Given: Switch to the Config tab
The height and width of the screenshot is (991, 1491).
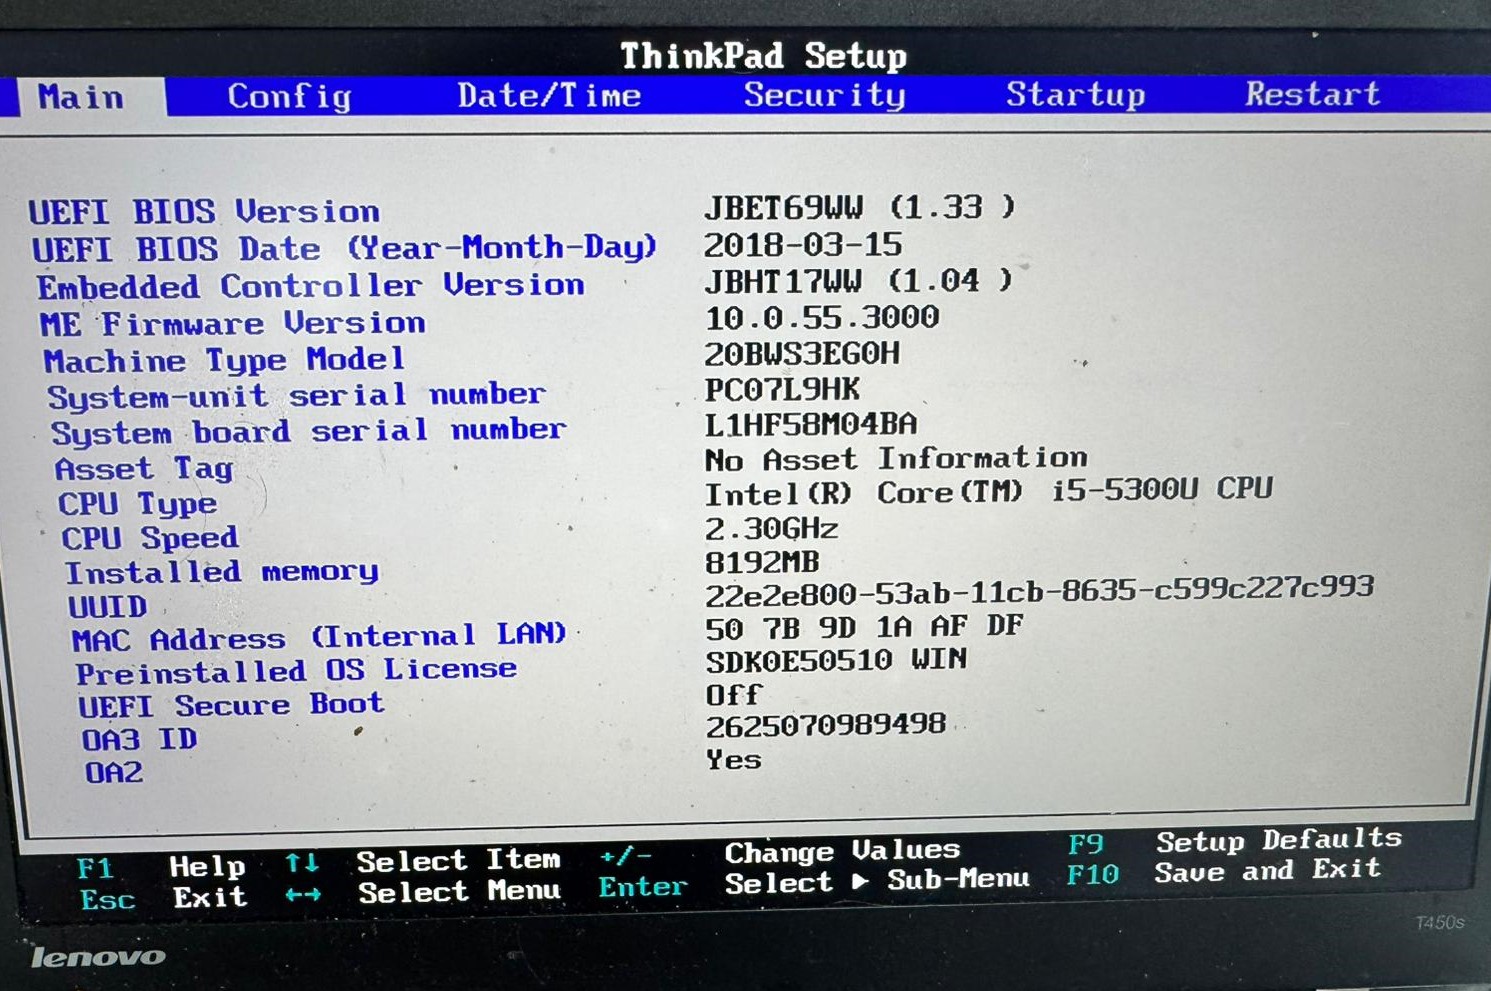Looking at the screenshot, I should coord(290,96).
